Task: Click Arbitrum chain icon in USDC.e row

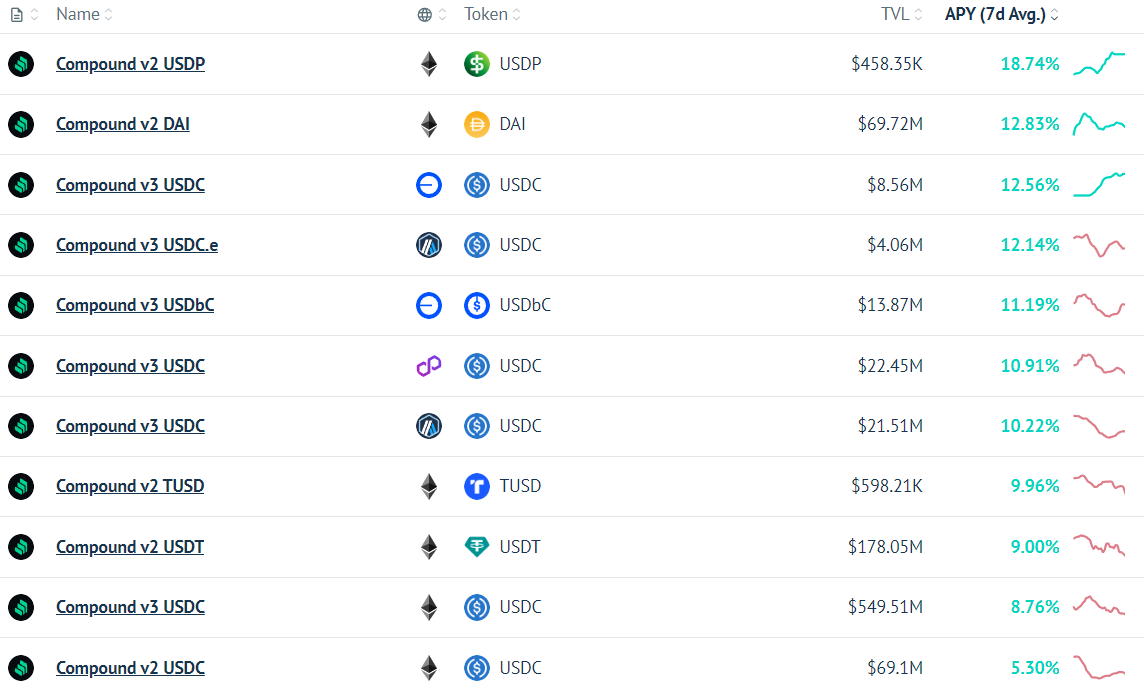Action: (x=429, y=245)
